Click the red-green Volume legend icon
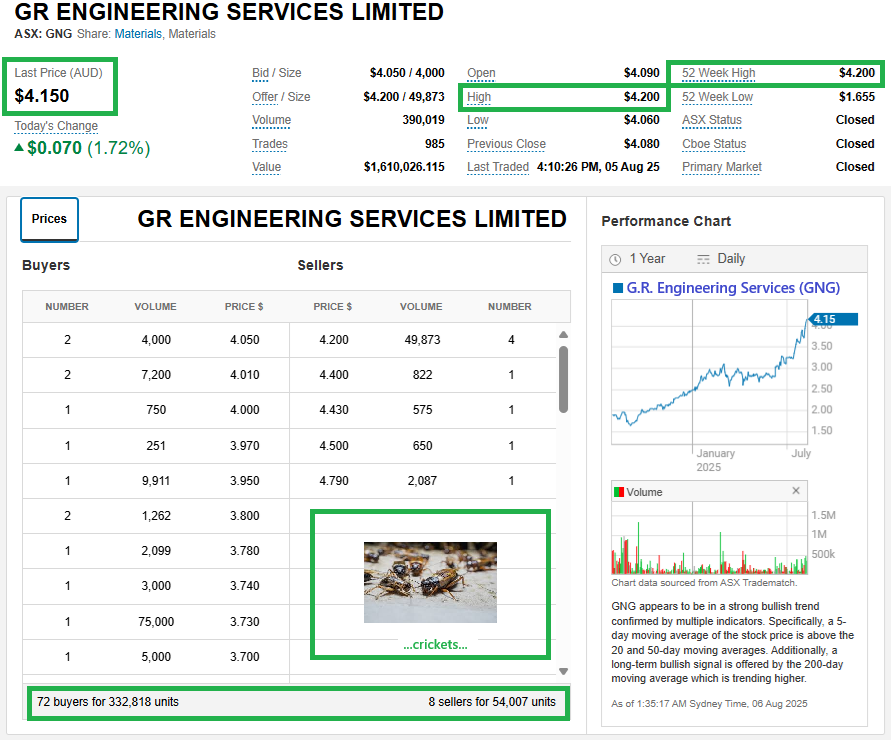This screenshot has width=891, height=740. tap(619, 492)
